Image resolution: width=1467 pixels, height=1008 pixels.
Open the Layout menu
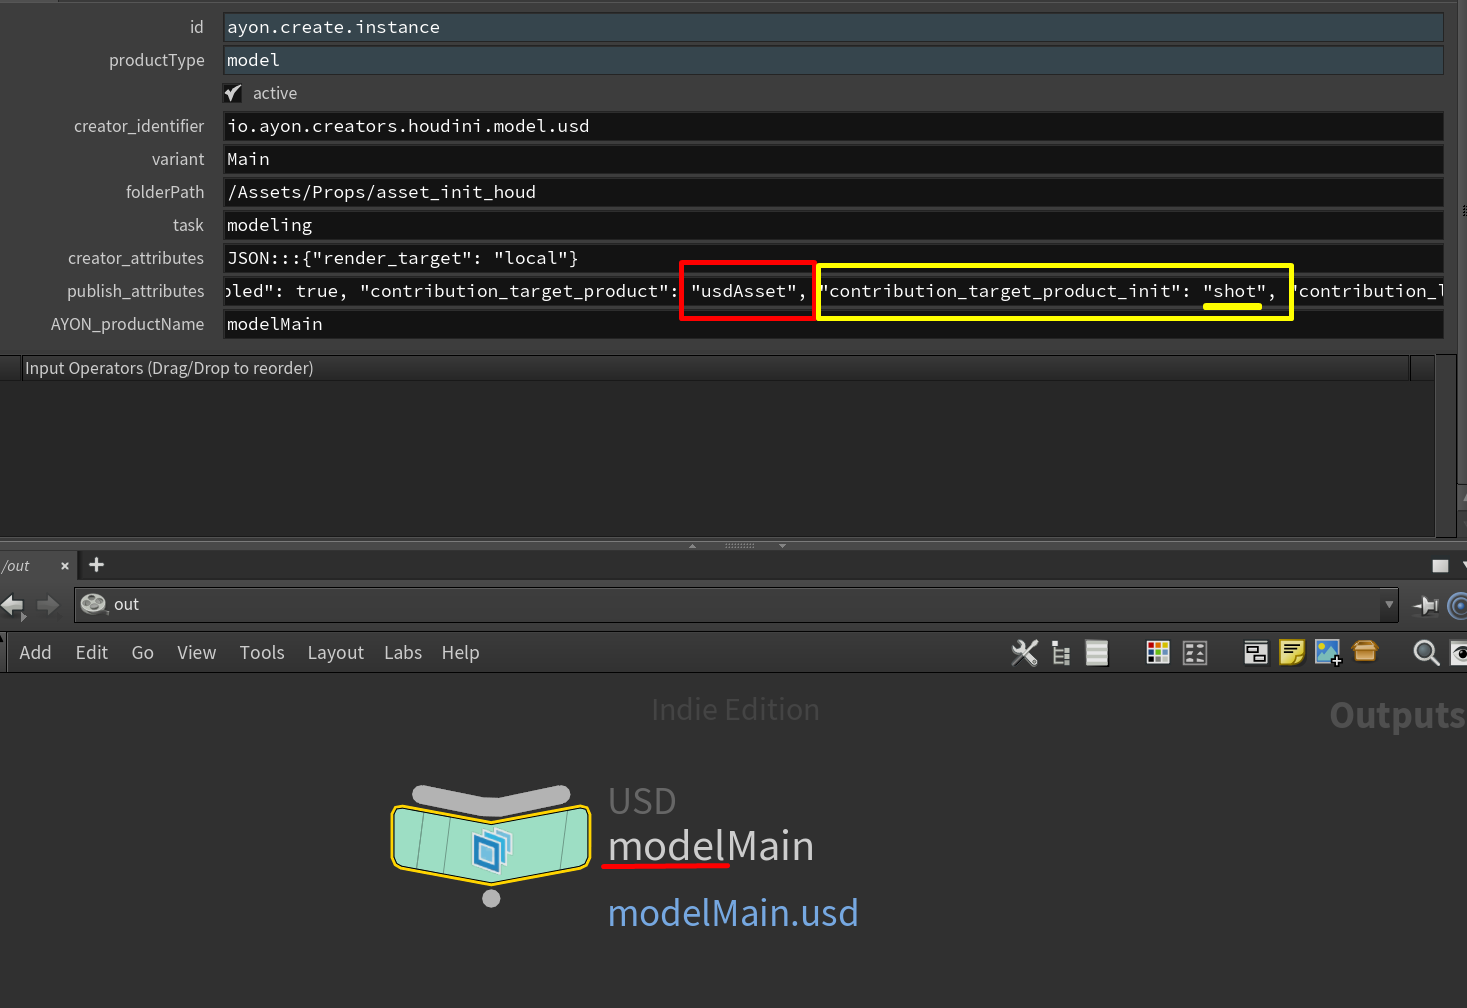336,653
